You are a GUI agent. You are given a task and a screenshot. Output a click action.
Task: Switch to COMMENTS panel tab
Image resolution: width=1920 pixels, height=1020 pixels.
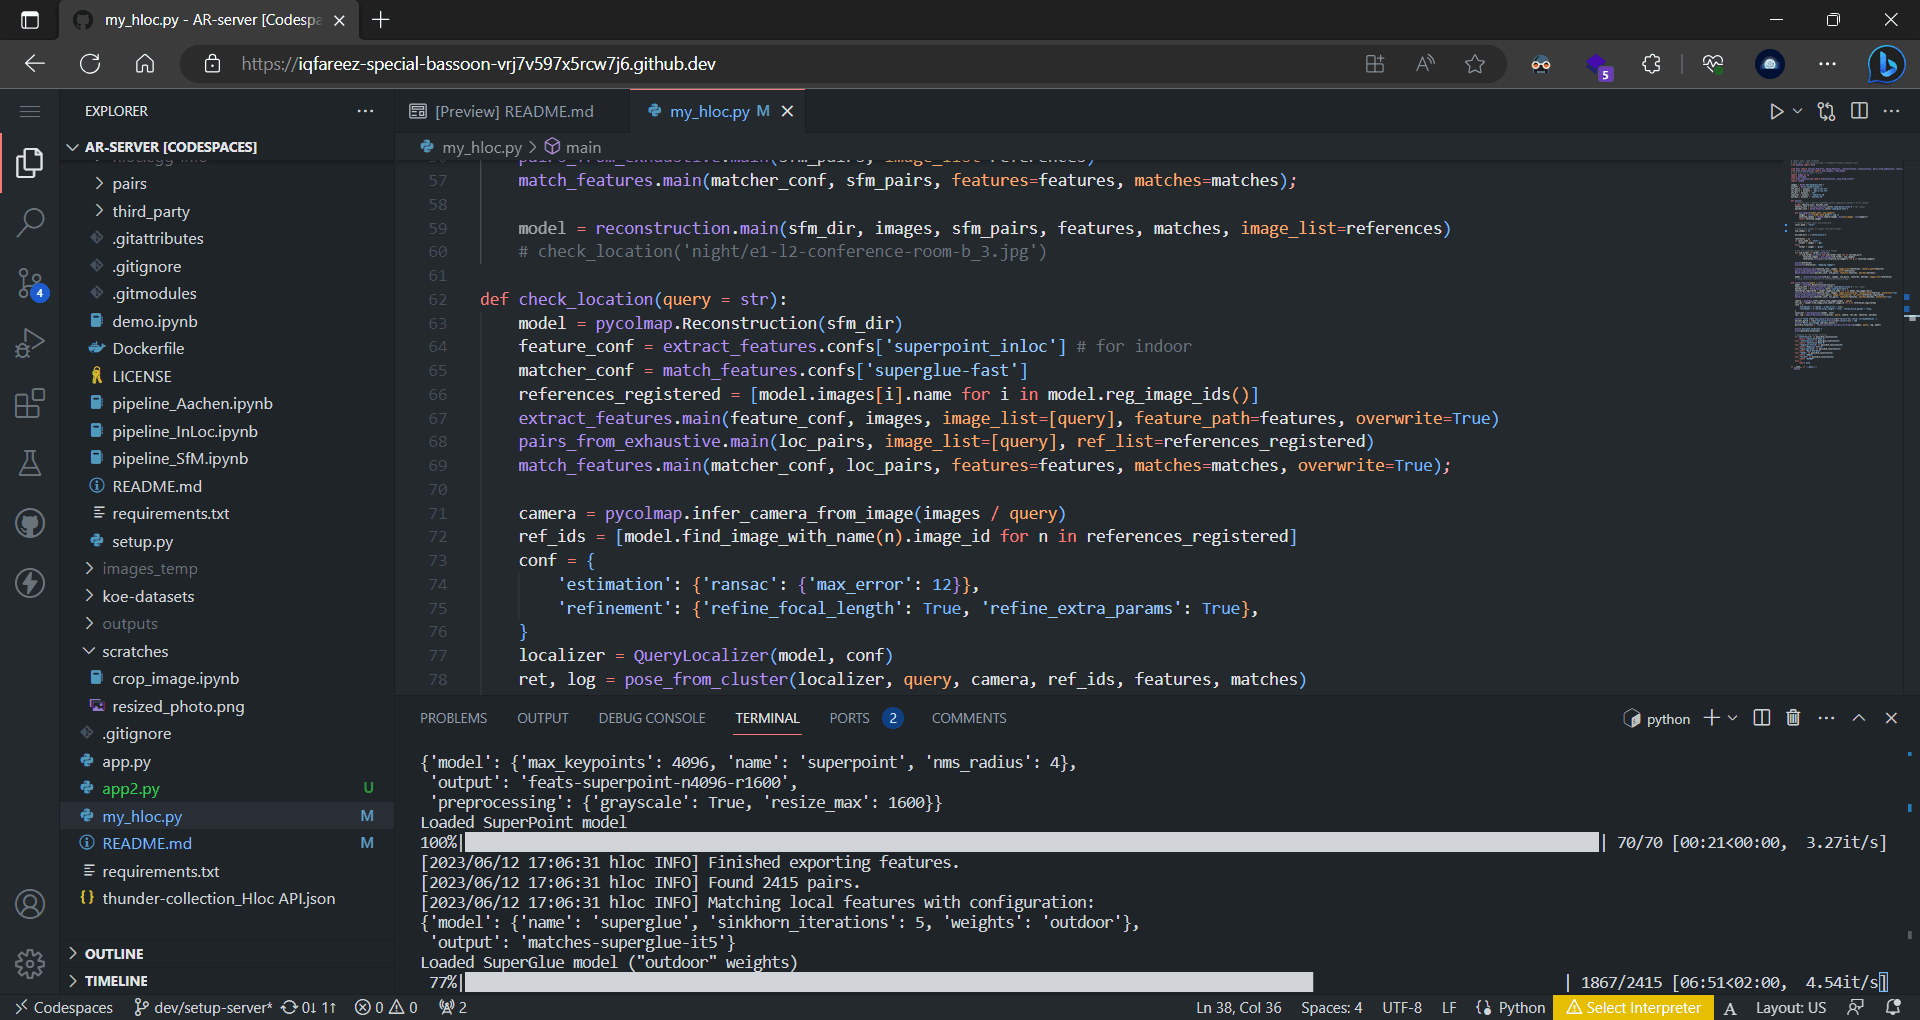969,718
